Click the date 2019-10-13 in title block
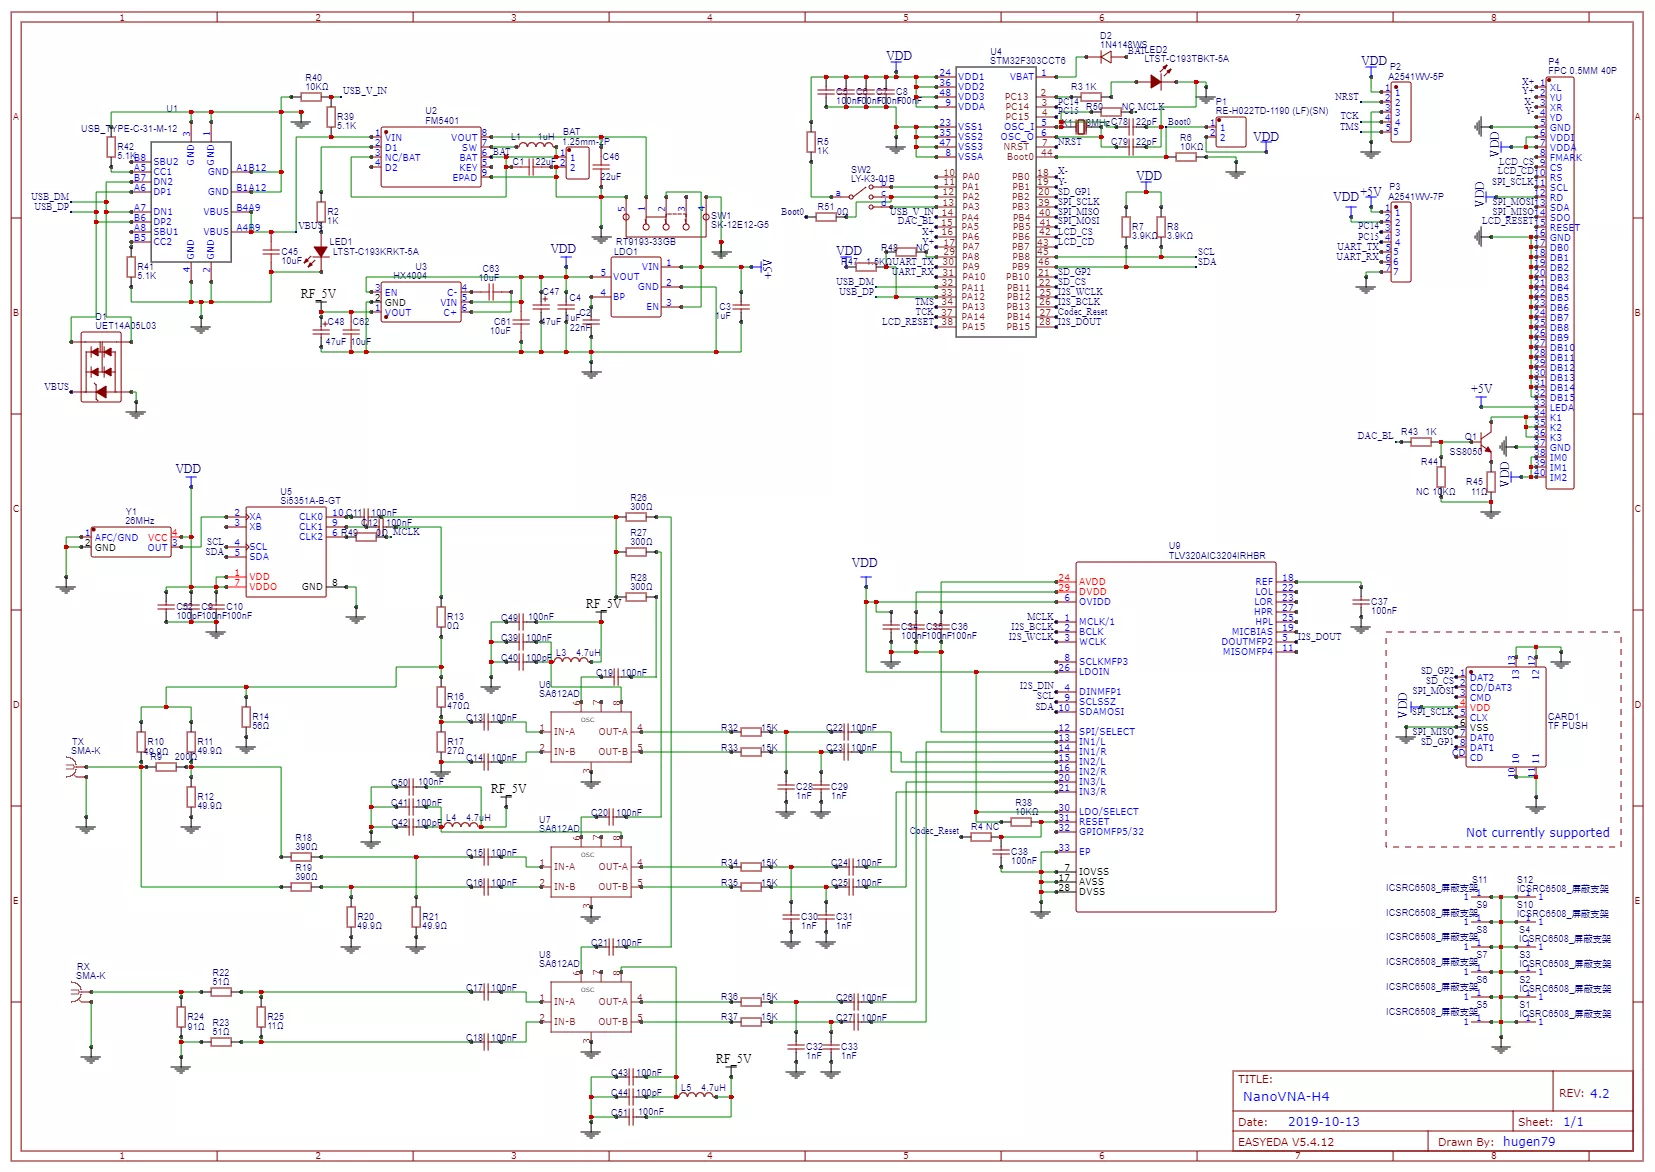The width and height of the screenshot is (1655, 1172). click(x=1323, y=1122)
